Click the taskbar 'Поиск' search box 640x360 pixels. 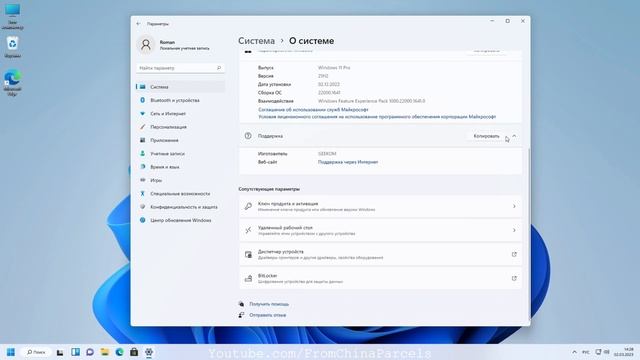tap(36, 352)
